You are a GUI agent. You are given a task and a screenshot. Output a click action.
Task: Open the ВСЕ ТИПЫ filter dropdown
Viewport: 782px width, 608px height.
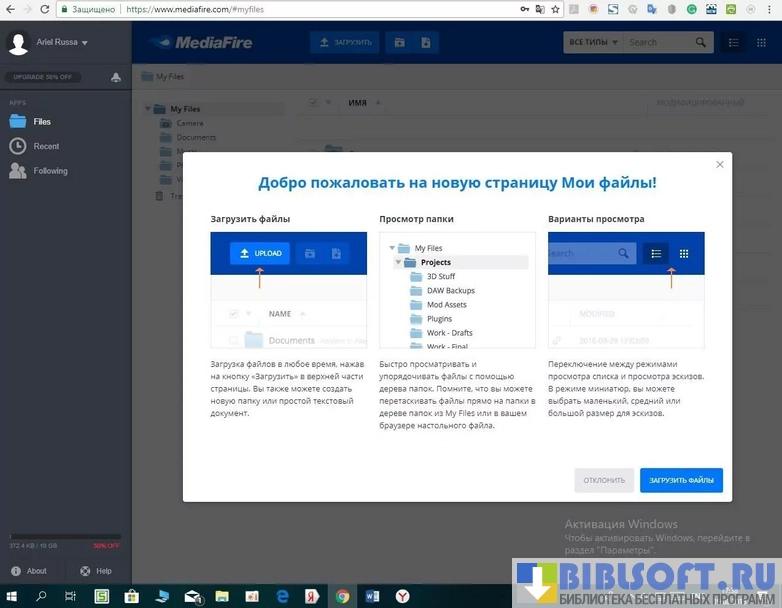[x=593, y=42]
